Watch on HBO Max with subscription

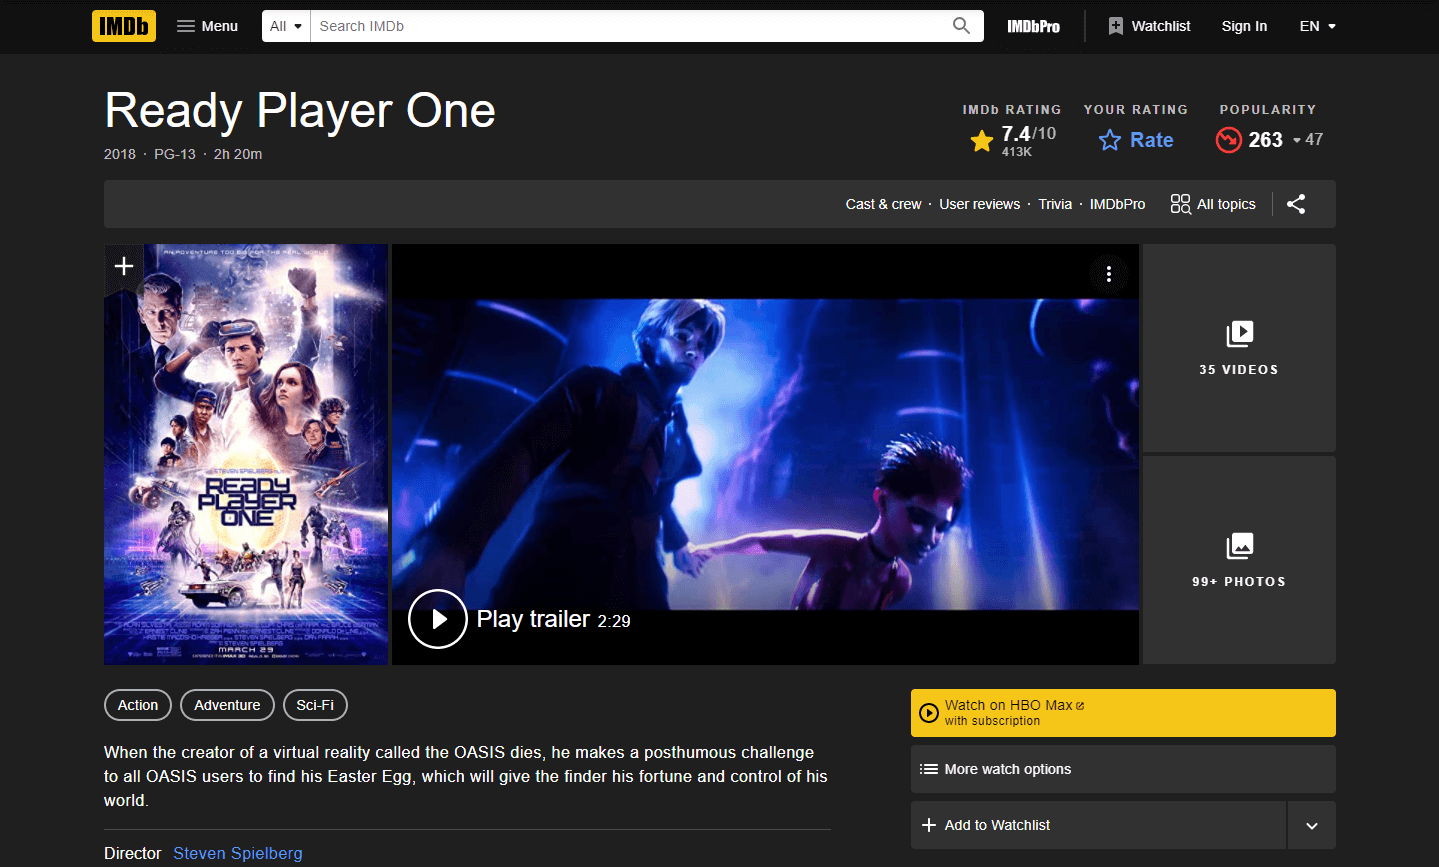(x=1123, y=713)
